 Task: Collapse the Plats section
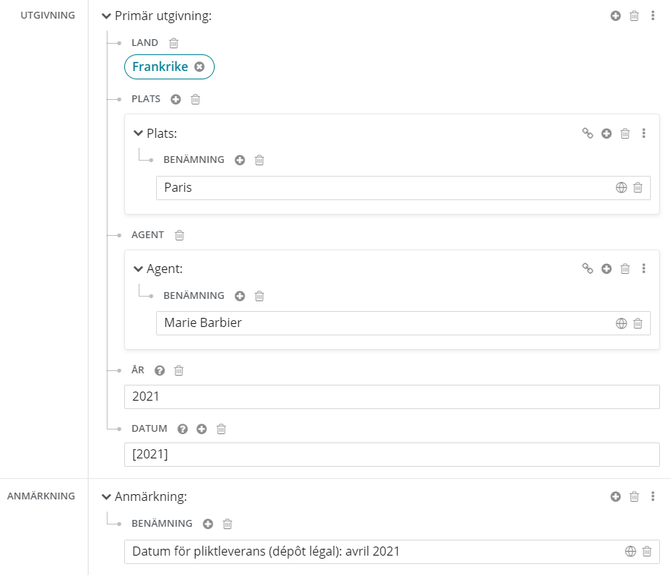pos(138,133)
